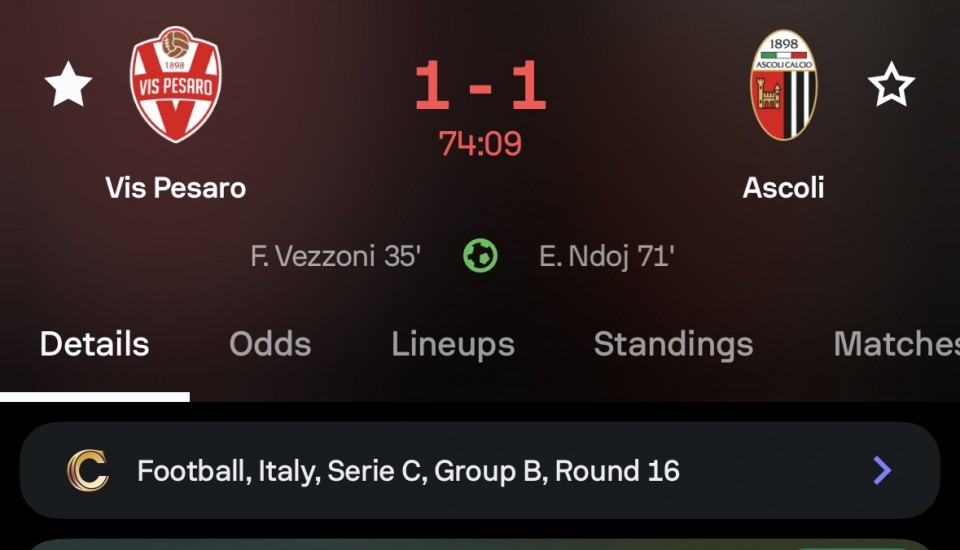
Task: Open the Lineups tab
Action: click(x=452, y=344)
